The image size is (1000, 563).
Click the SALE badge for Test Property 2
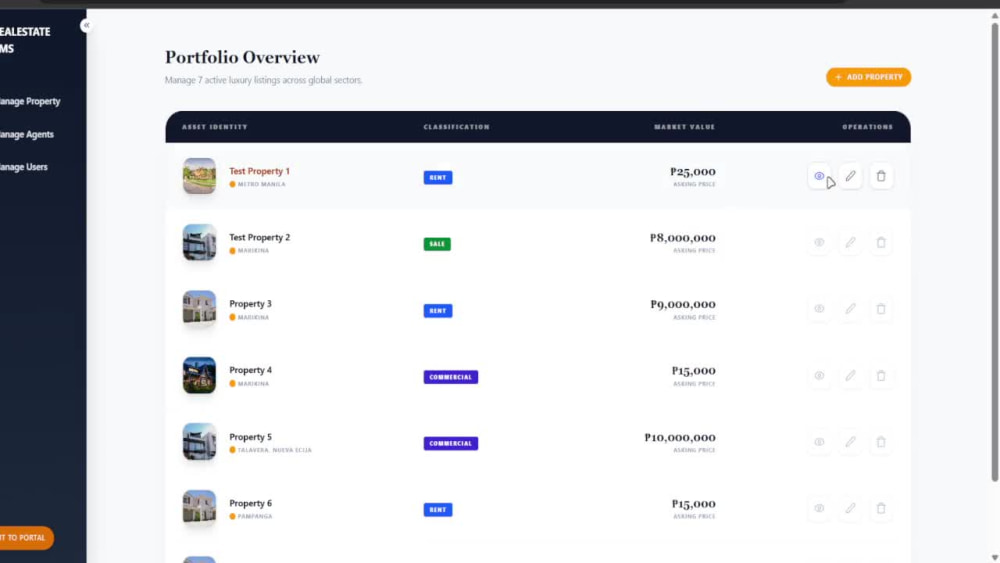click(x=437, y=244)
